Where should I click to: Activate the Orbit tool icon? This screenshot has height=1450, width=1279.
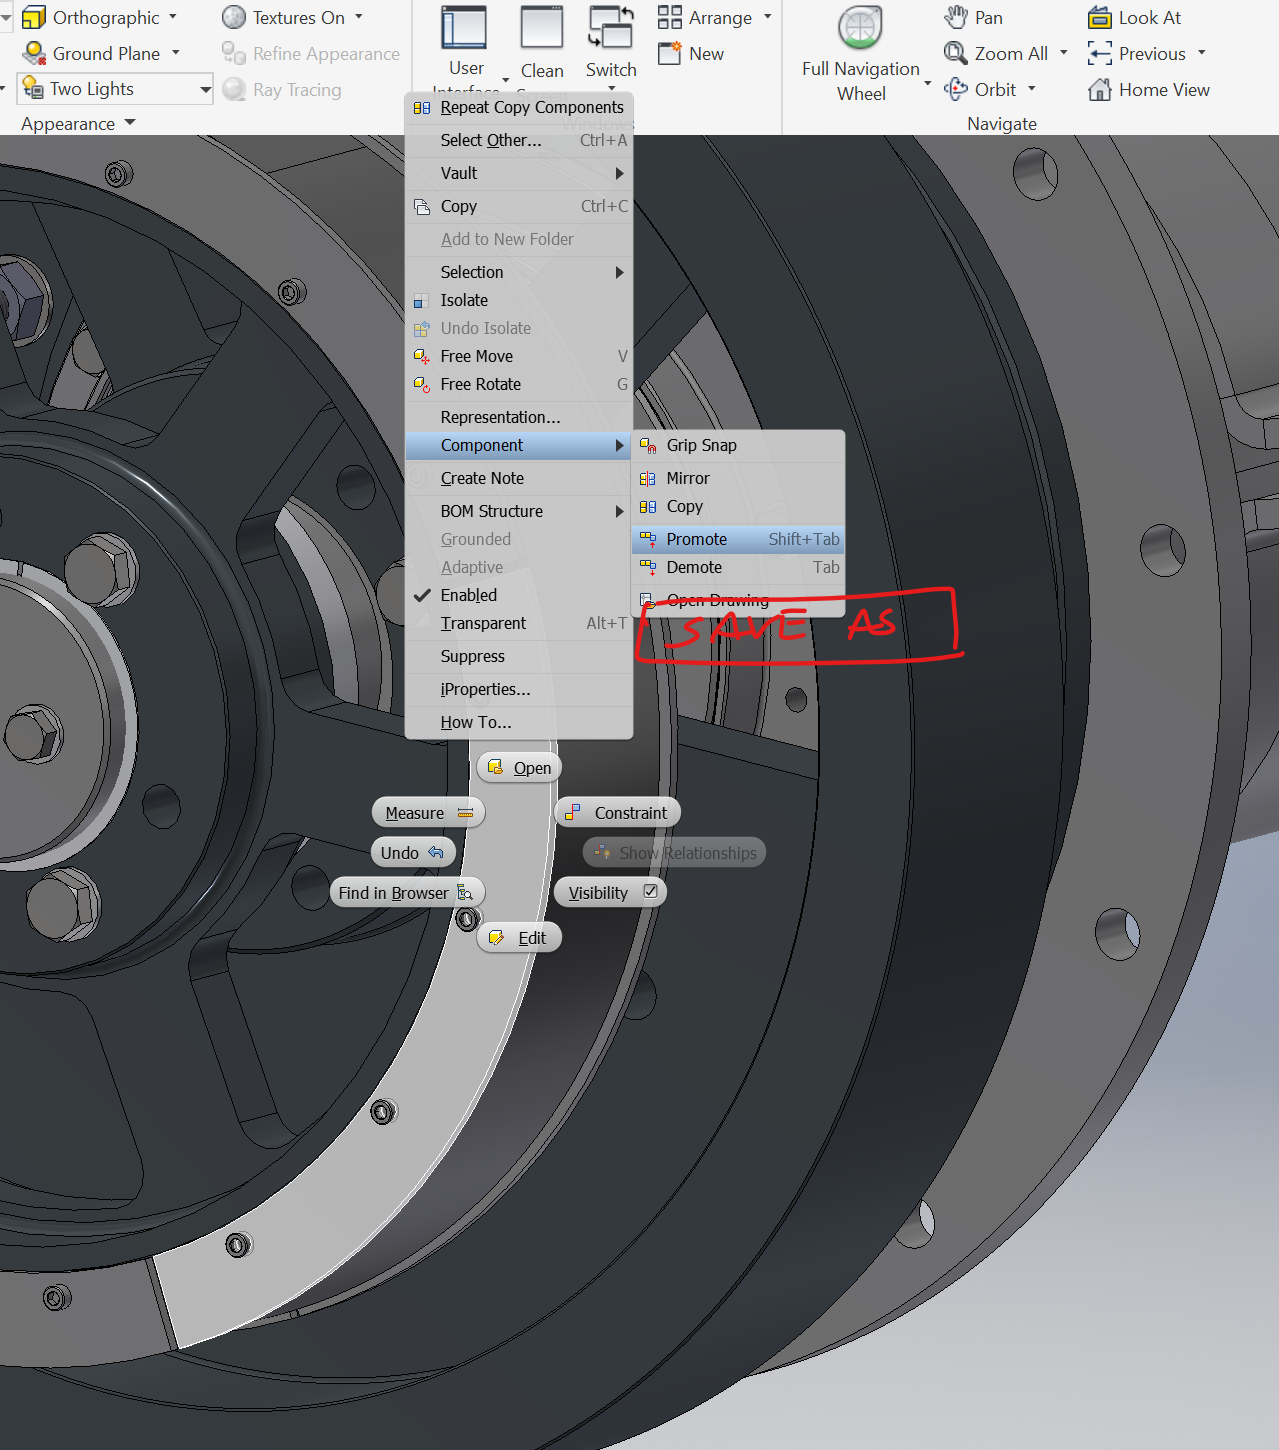coord(956,89)
